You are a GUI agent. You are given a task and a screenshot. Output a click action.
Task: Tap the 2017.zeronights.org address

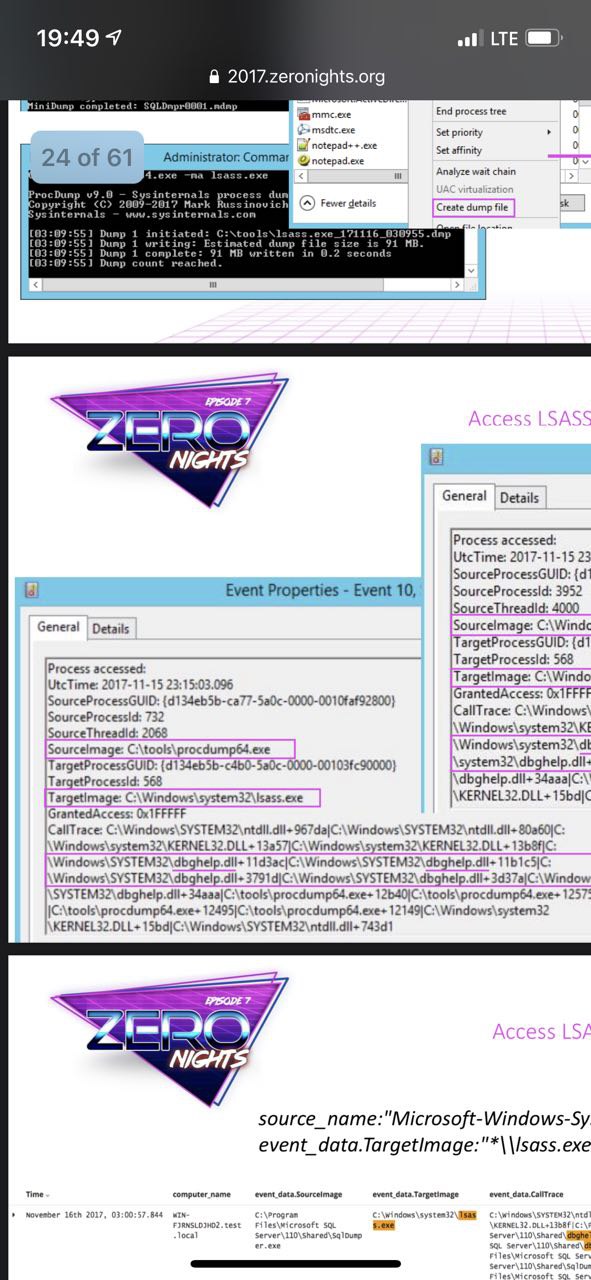[x=306, y=76]
